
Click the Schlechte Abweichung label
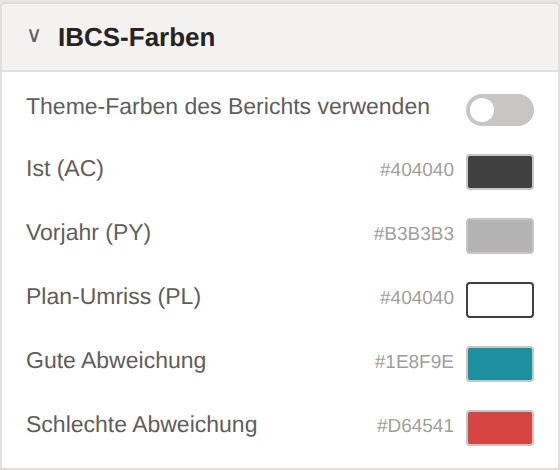click(142, 425)
